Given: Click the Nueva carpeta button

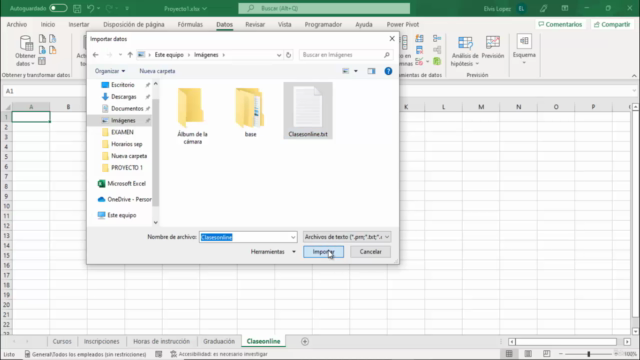Looking at the screenshot, I should (157, 71).
